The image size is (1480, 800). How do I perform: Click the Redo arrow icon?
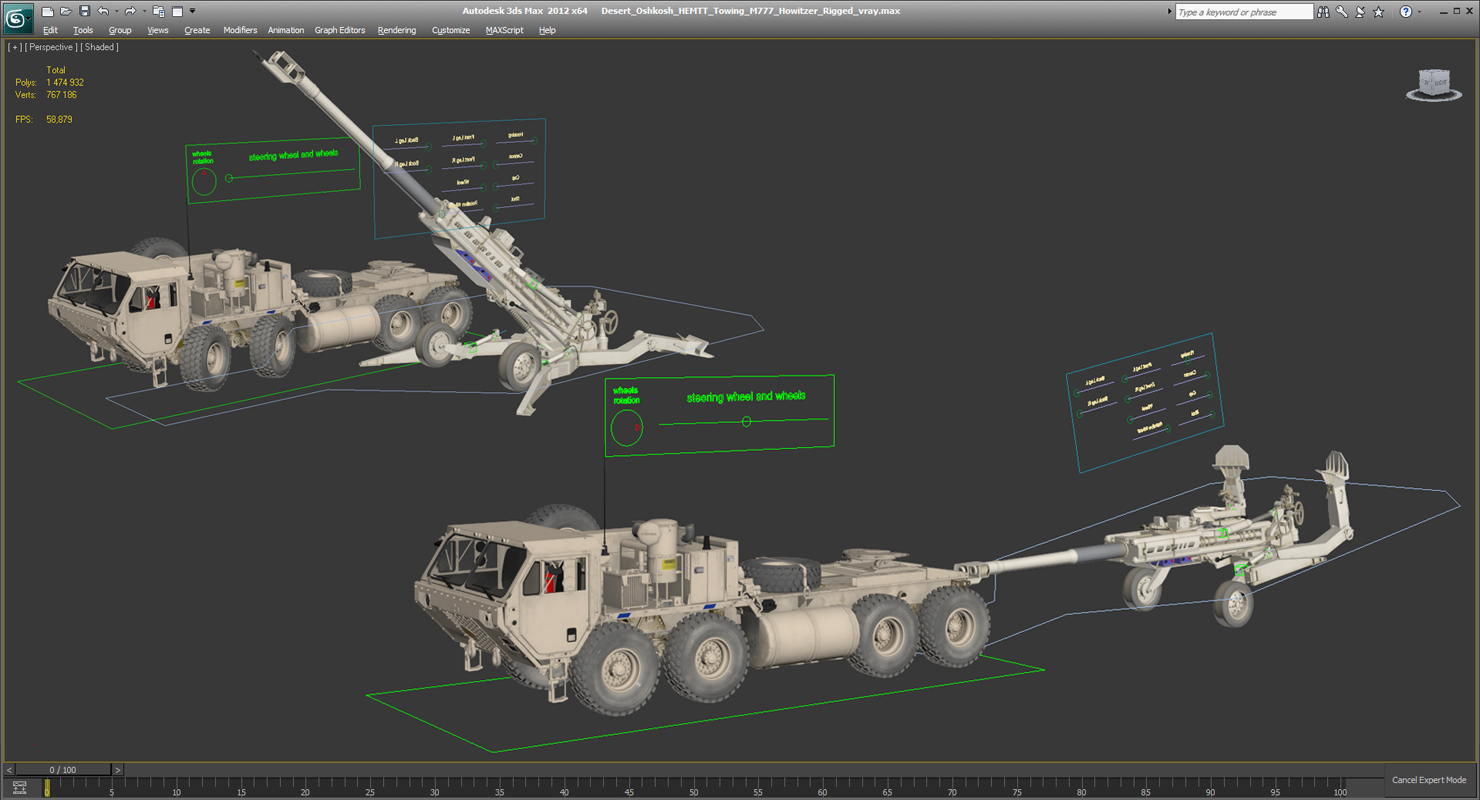[129, 12]
